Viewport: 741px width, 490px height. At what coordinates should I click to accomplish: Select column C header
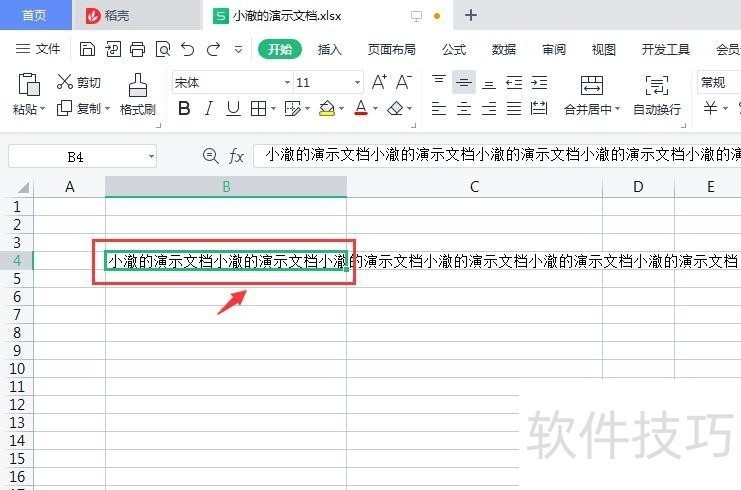[474, 187]
